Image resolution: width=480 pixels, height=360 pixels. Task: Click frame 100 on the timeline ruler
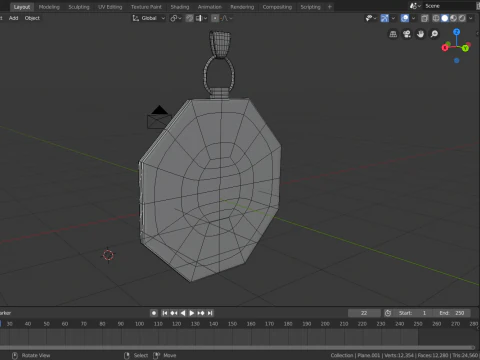point(139,324)
